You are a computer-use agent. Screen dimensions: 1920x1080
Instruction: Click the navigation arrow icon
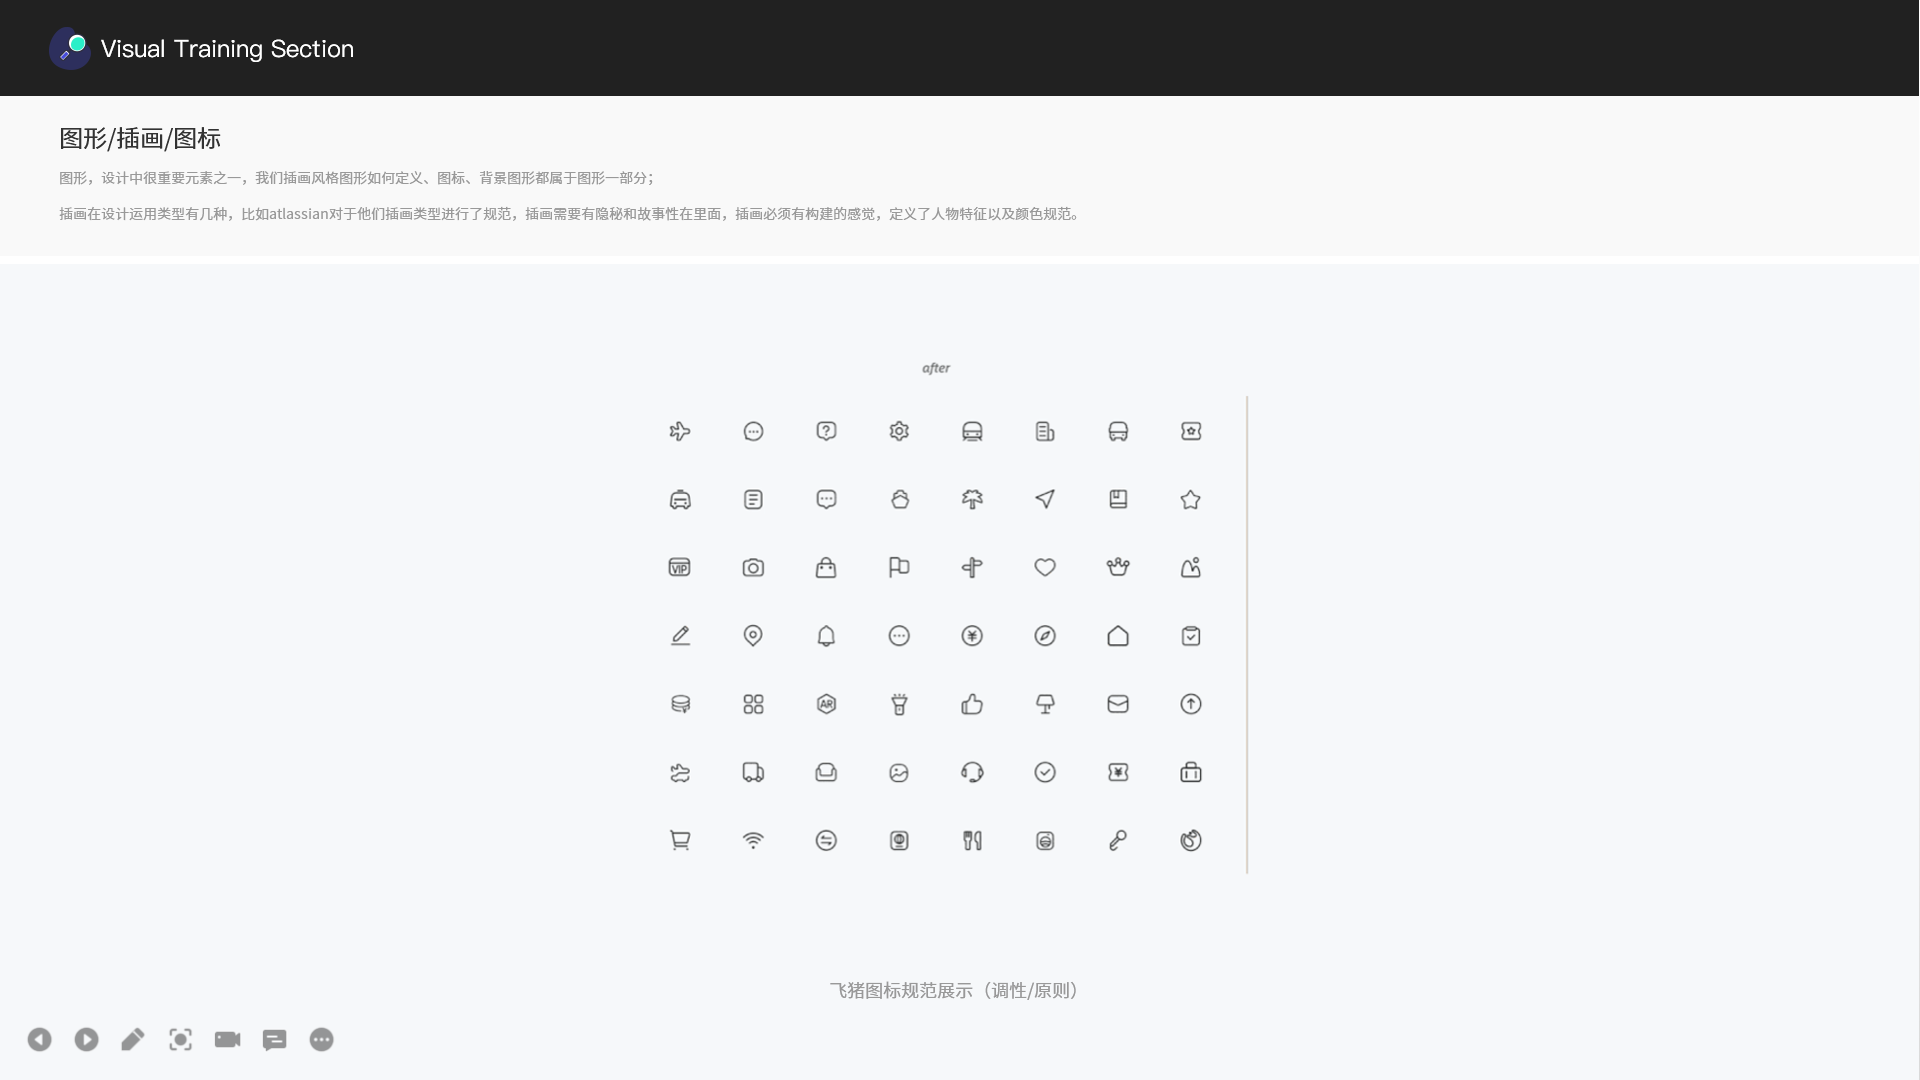click(x=1045, y=499)
